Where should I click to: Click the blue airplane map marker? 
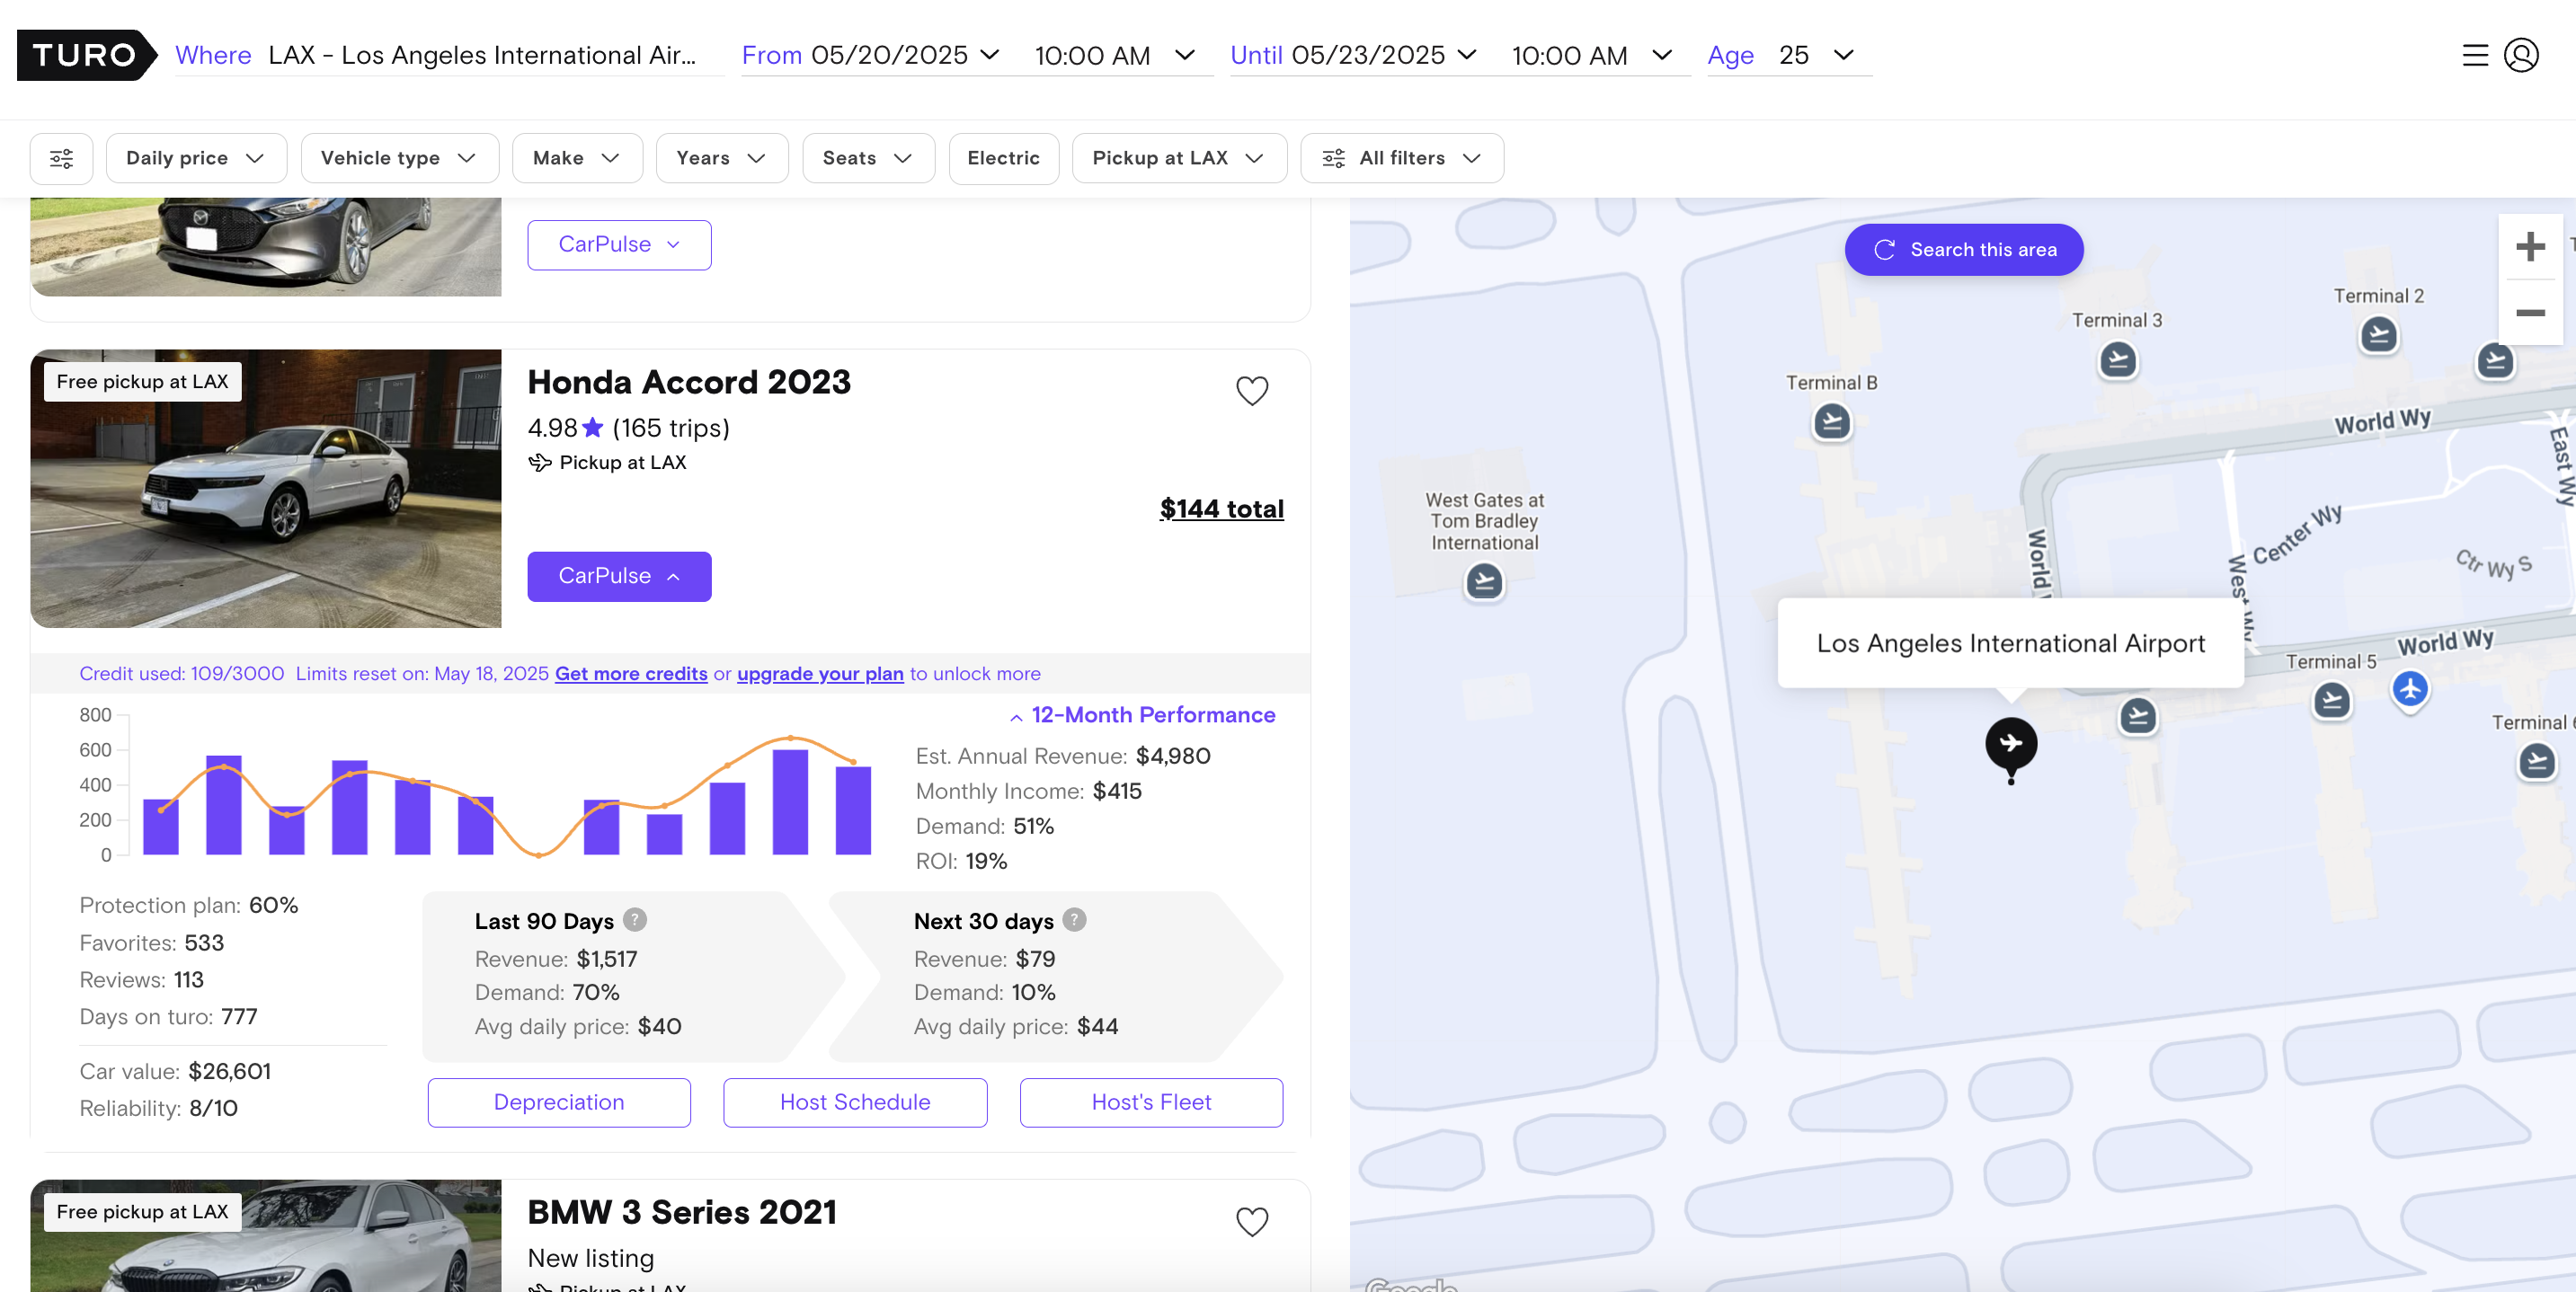(2410, 689)
